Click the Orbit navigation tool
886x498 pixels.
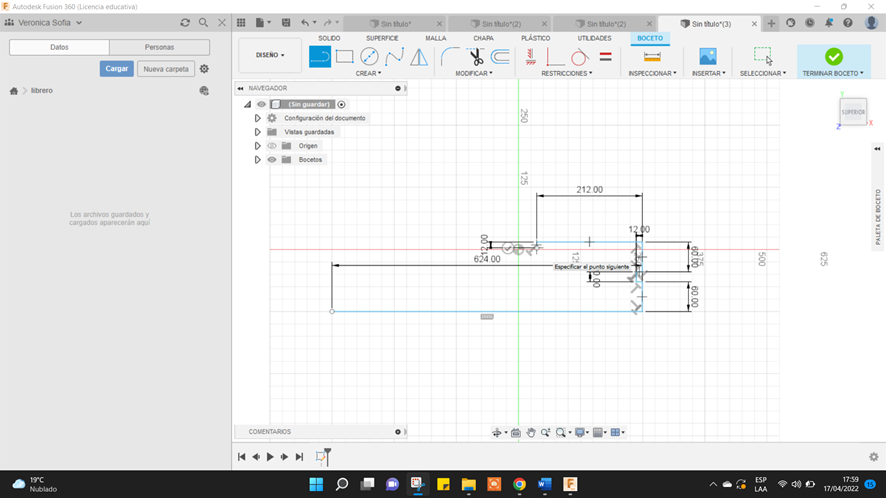tap(497, 432)
